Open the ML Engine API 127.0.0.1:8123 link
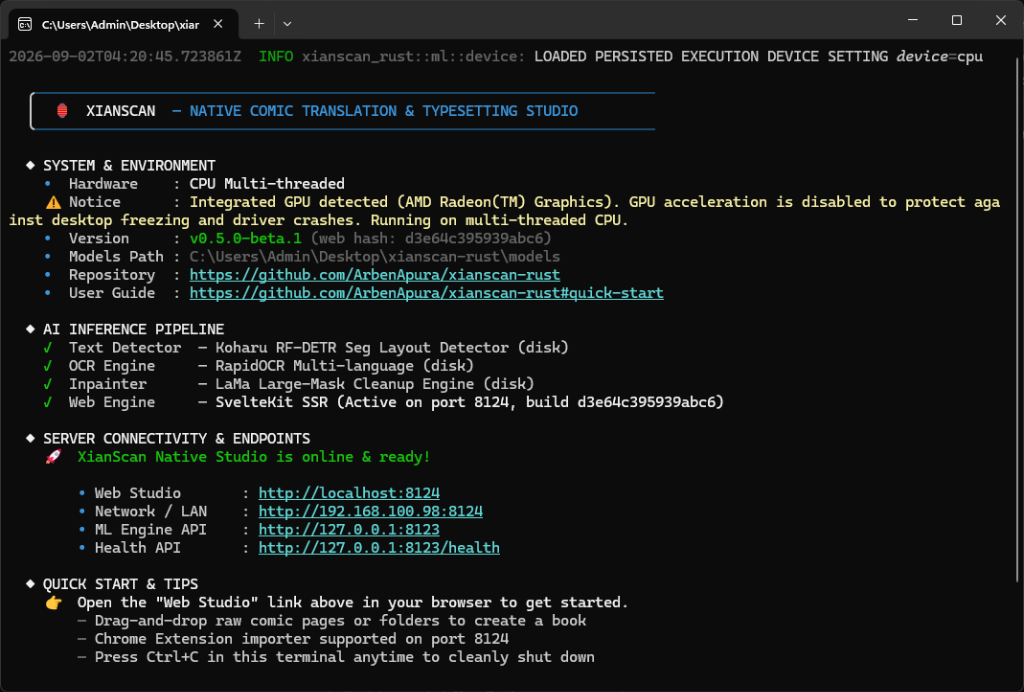The image size is (1024, 692). [x=349, y=529]
